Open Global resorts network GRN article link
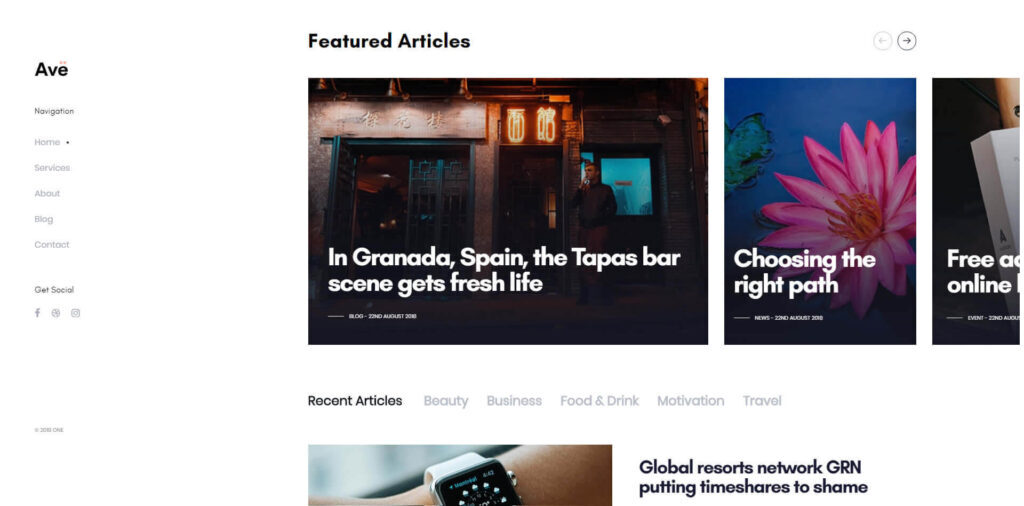The image size is (1024, 506). click(x=753, y=477)
